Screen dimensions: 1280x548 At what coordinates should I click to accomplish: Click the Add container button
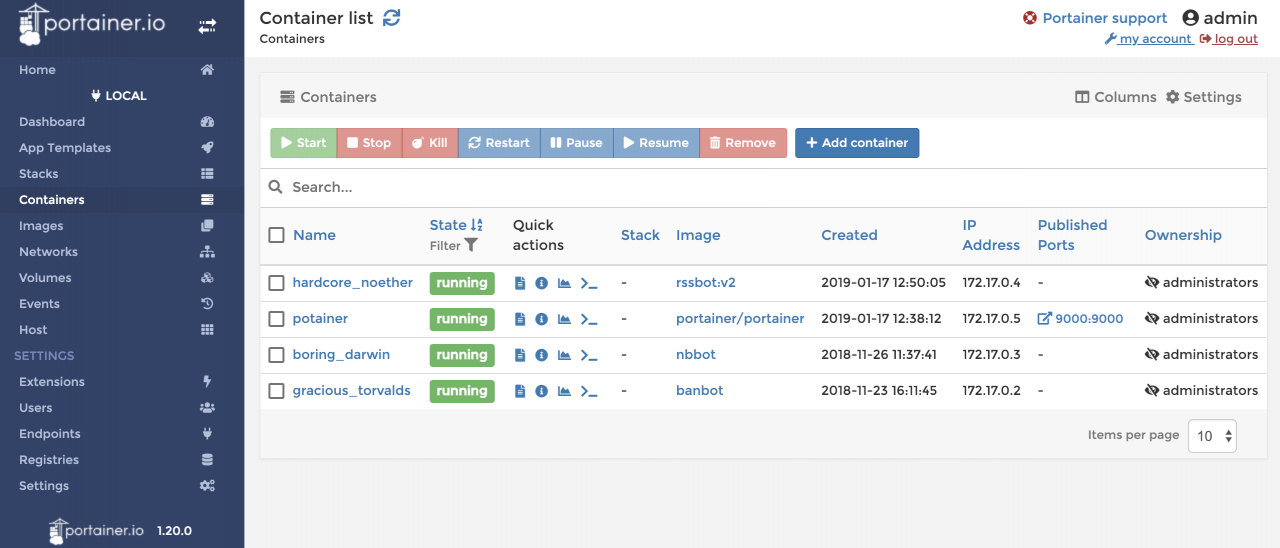[x=857, y=143]
